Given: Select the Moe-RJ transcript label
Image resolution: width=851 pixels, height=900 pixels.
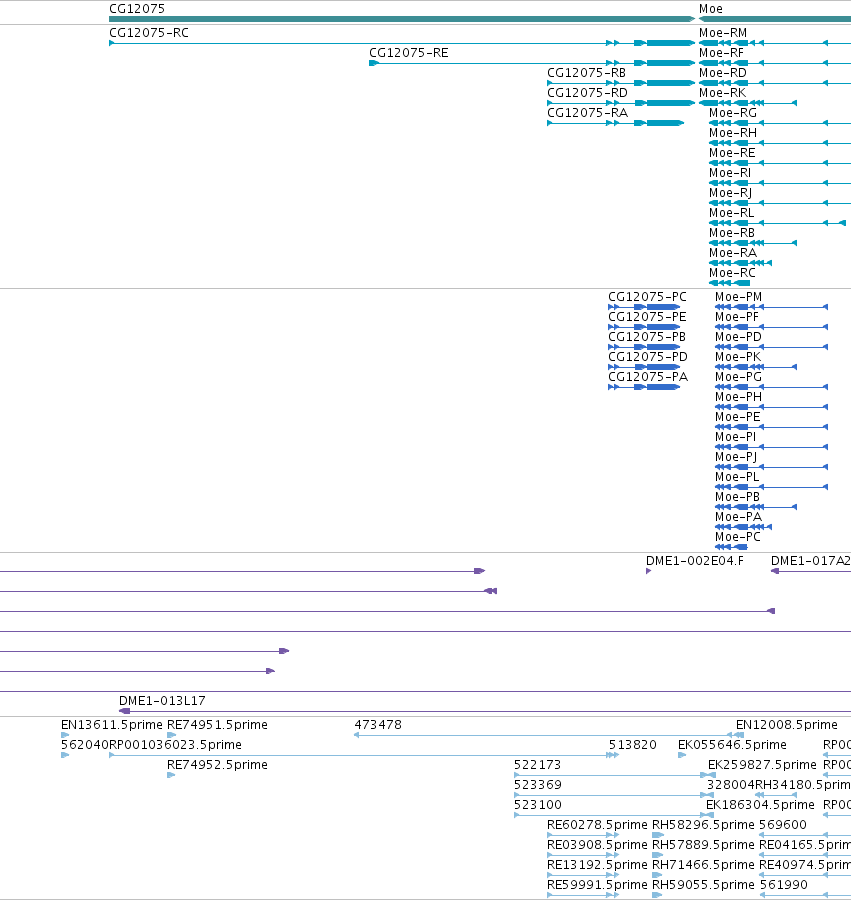Looking at the screenshot, I should point(730,193).
